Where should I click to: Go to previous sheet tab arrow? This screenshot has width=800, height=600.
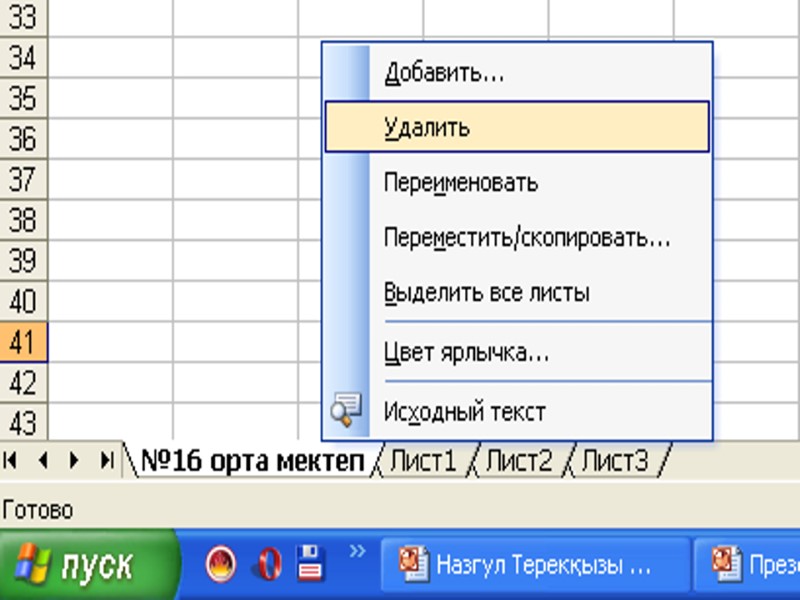coord(43,460)
